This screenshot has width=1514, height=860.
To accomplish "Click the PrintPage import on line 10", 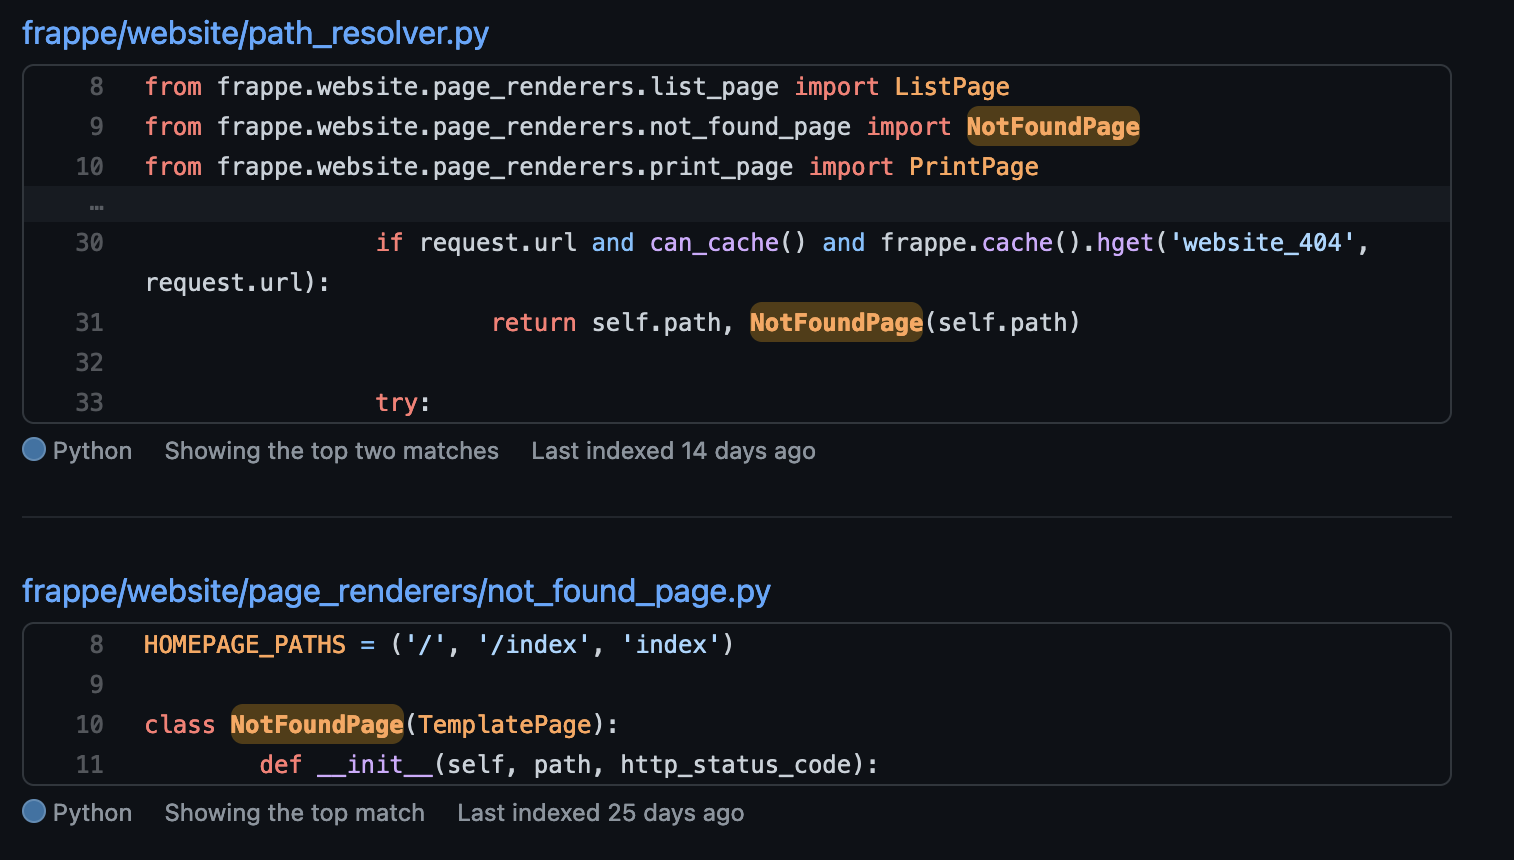I will (x=972, y=166).
